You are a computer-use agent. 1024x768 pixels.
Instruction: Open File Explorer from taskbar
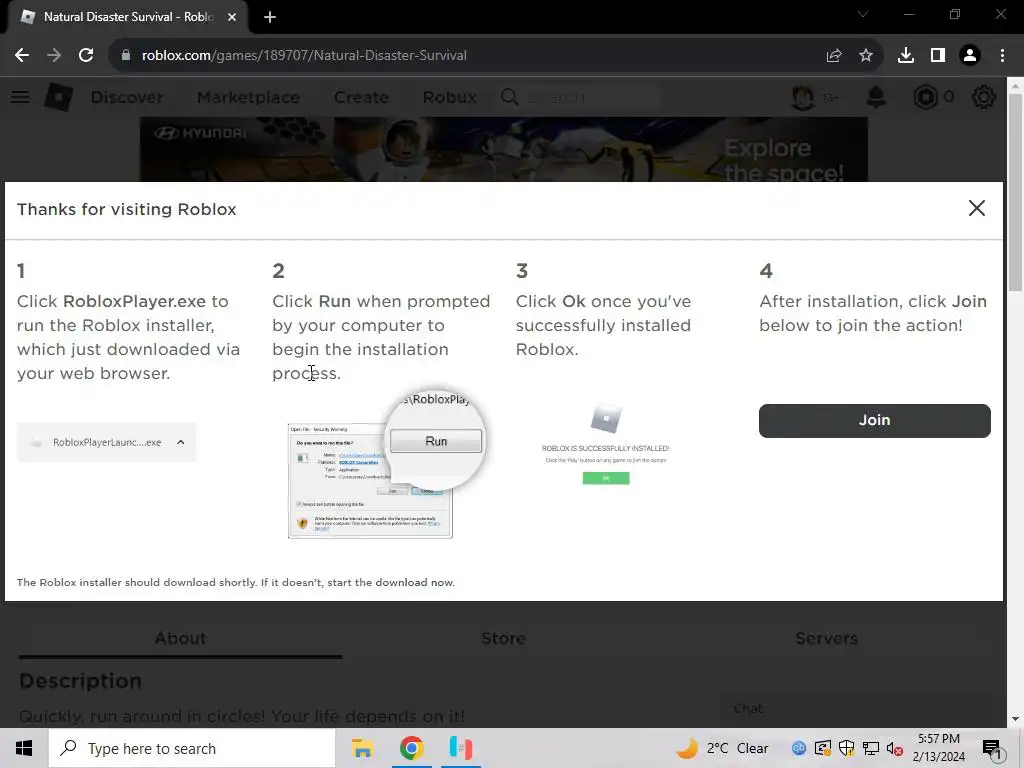[362, 748]
